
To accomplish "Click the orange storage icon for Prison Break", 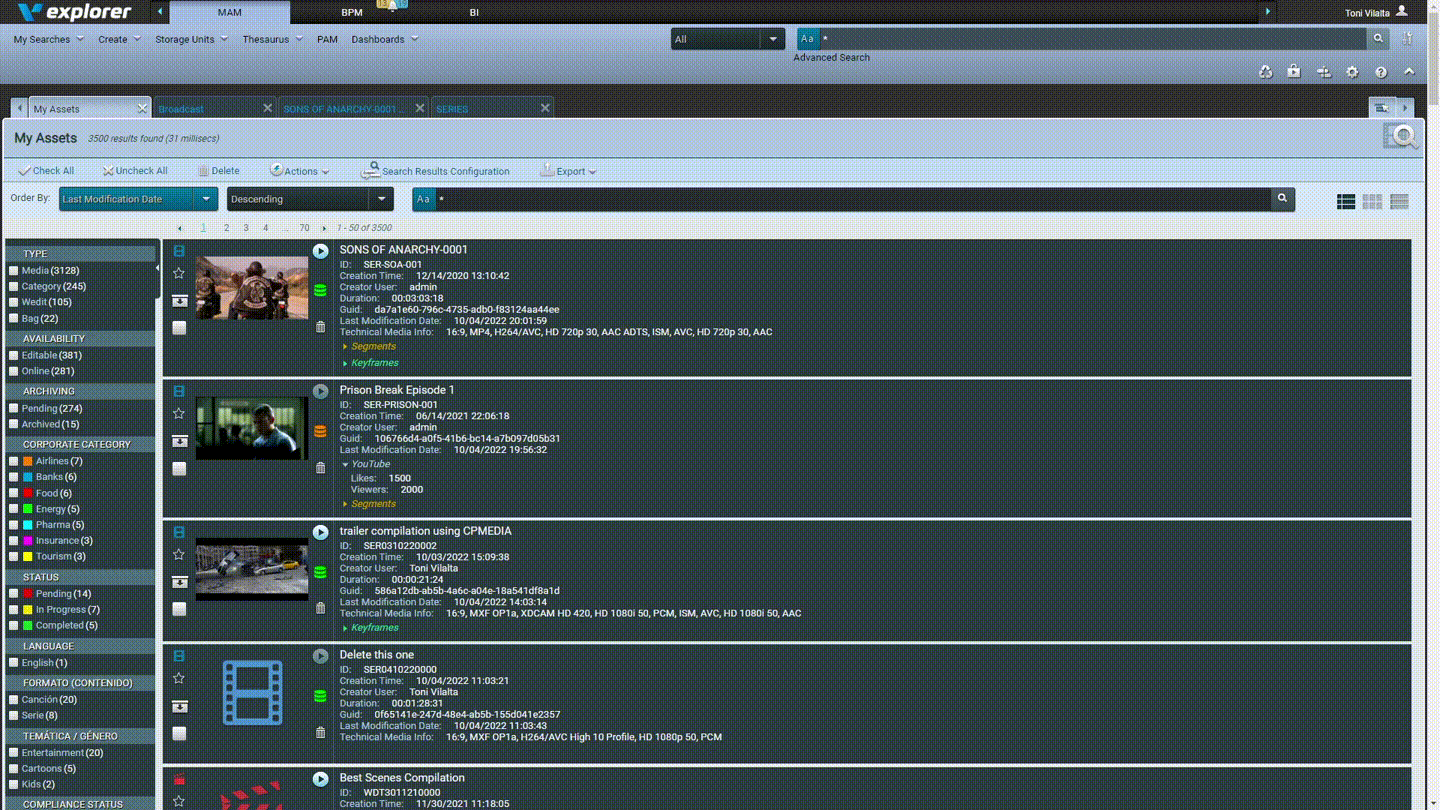I will (x=320, y=431).
